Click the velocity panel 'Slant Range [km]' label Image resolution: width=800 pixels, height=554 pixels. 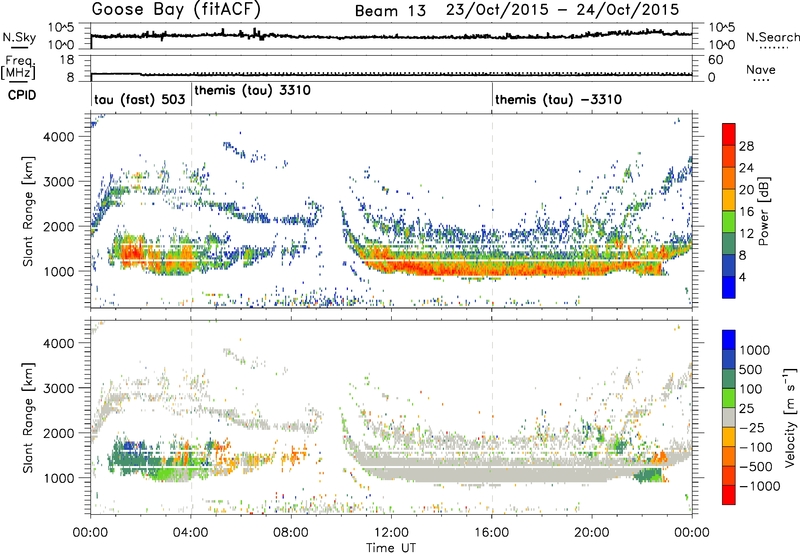pos(28,417)
